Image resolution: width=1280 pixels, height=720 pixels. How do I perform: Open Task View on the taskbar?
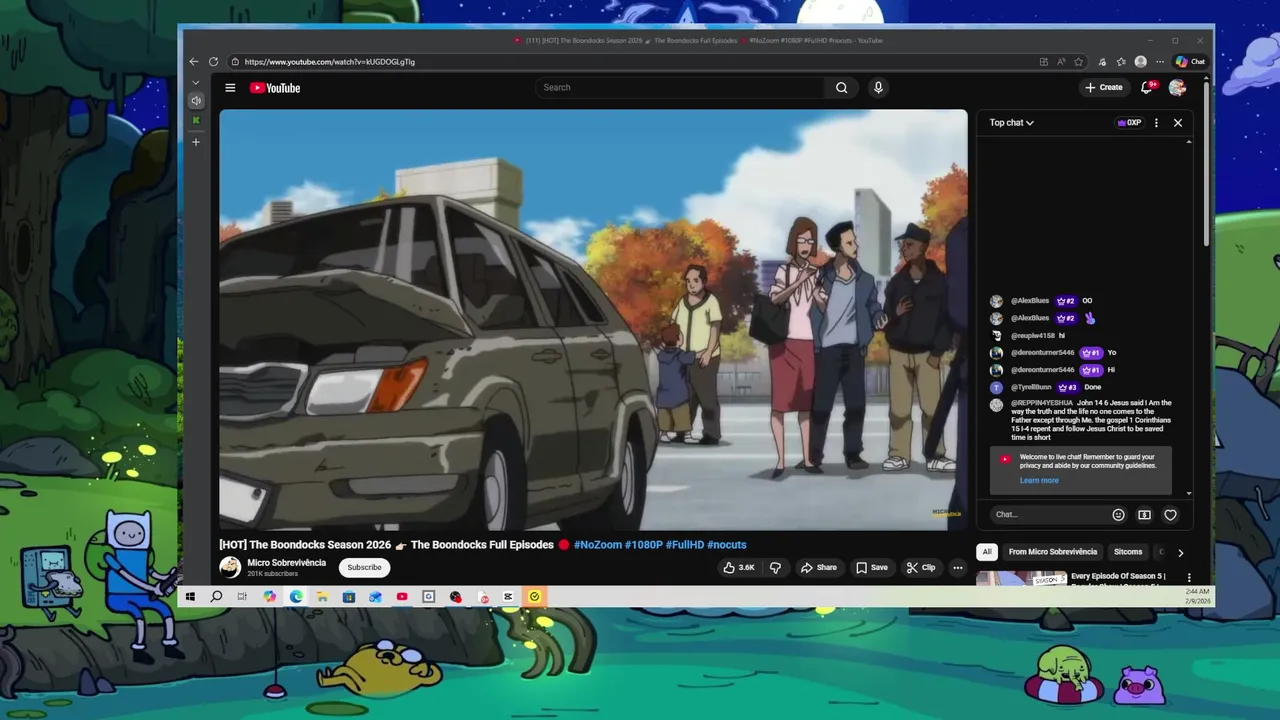tap(242, 597)
